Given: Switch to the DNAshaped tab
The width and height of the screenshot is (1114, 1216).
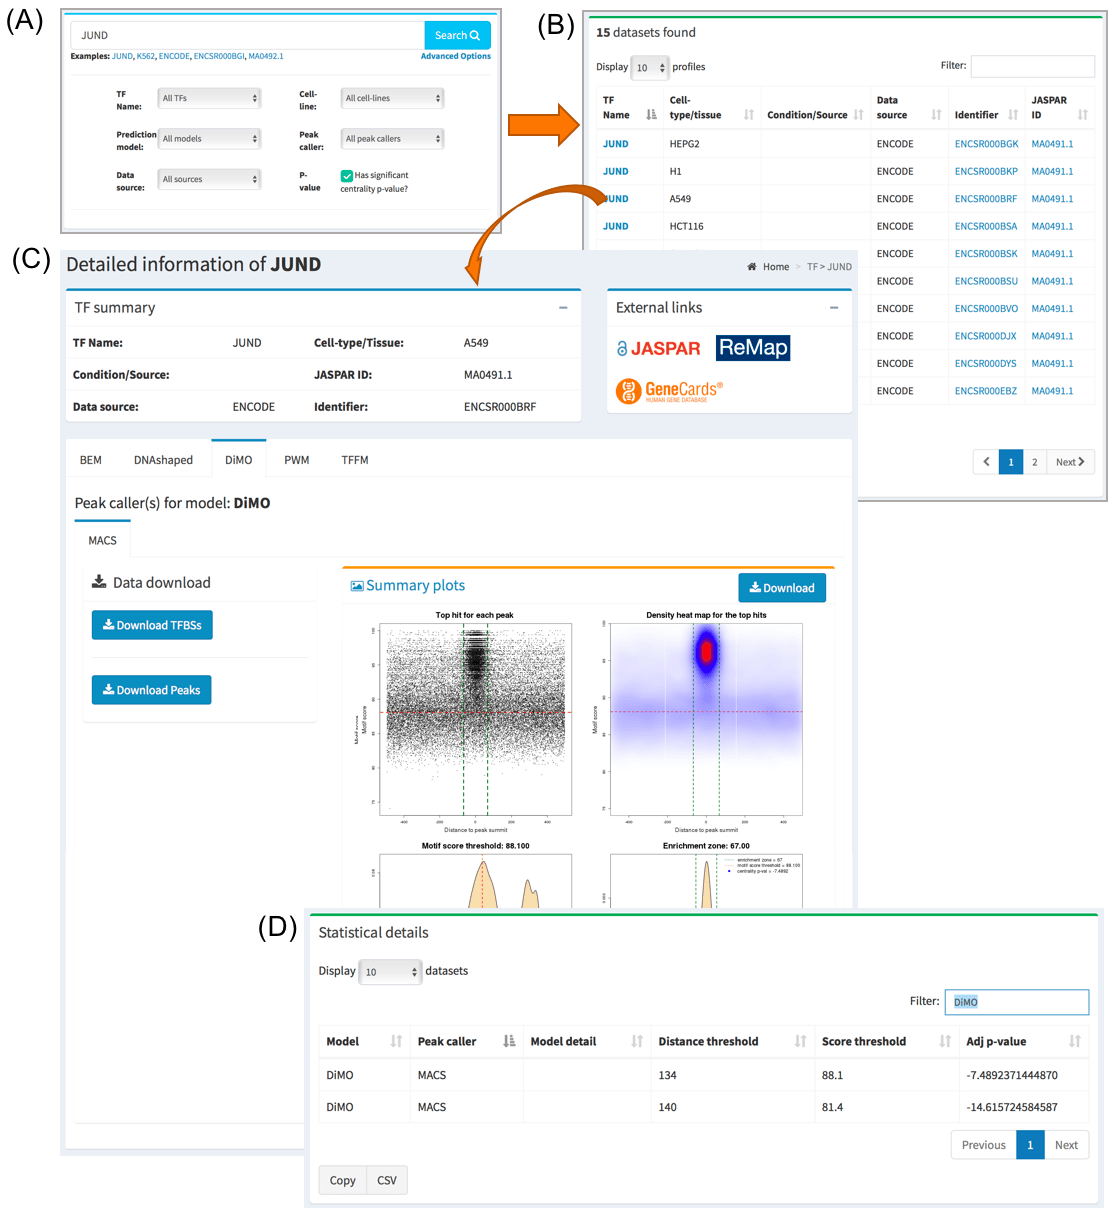Looking at the screenshot, I should (163, 460).
